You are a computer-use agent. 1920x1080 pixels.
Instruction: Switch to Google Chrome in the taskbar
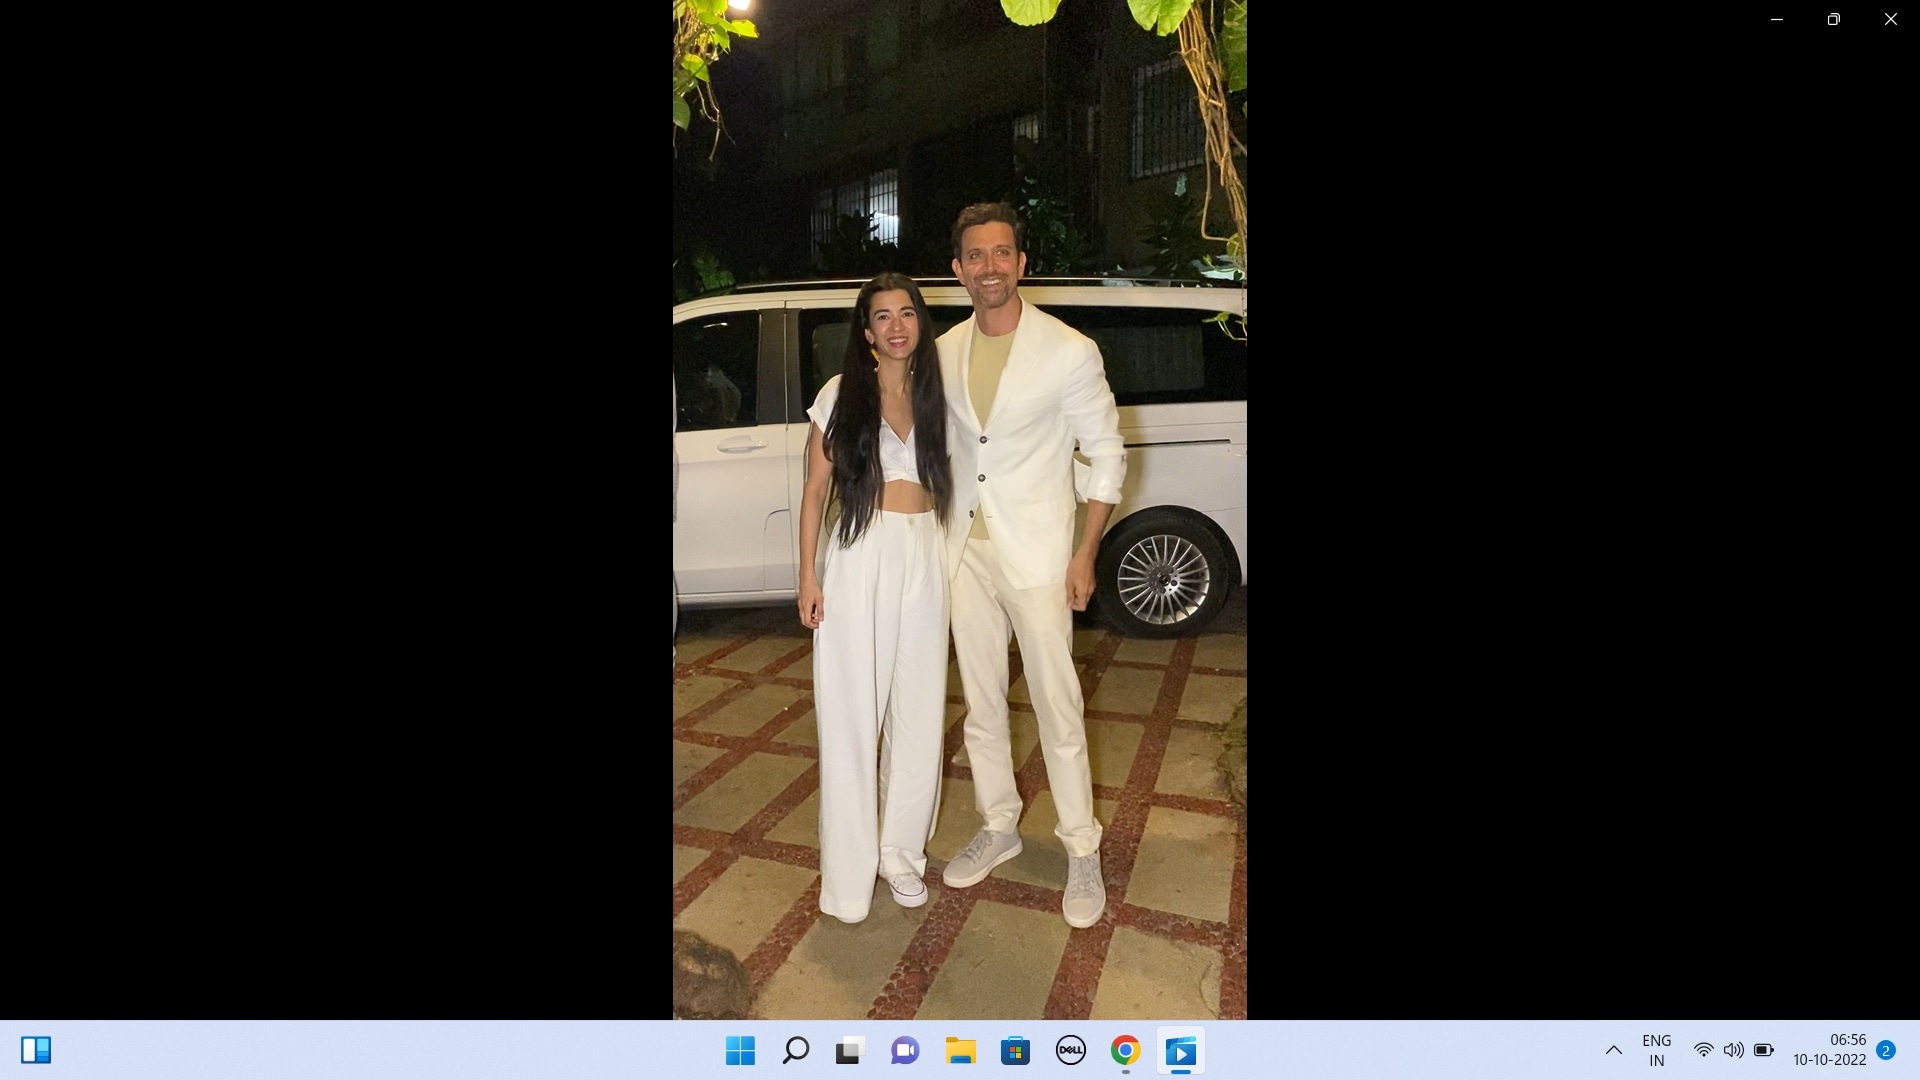1125,1051
